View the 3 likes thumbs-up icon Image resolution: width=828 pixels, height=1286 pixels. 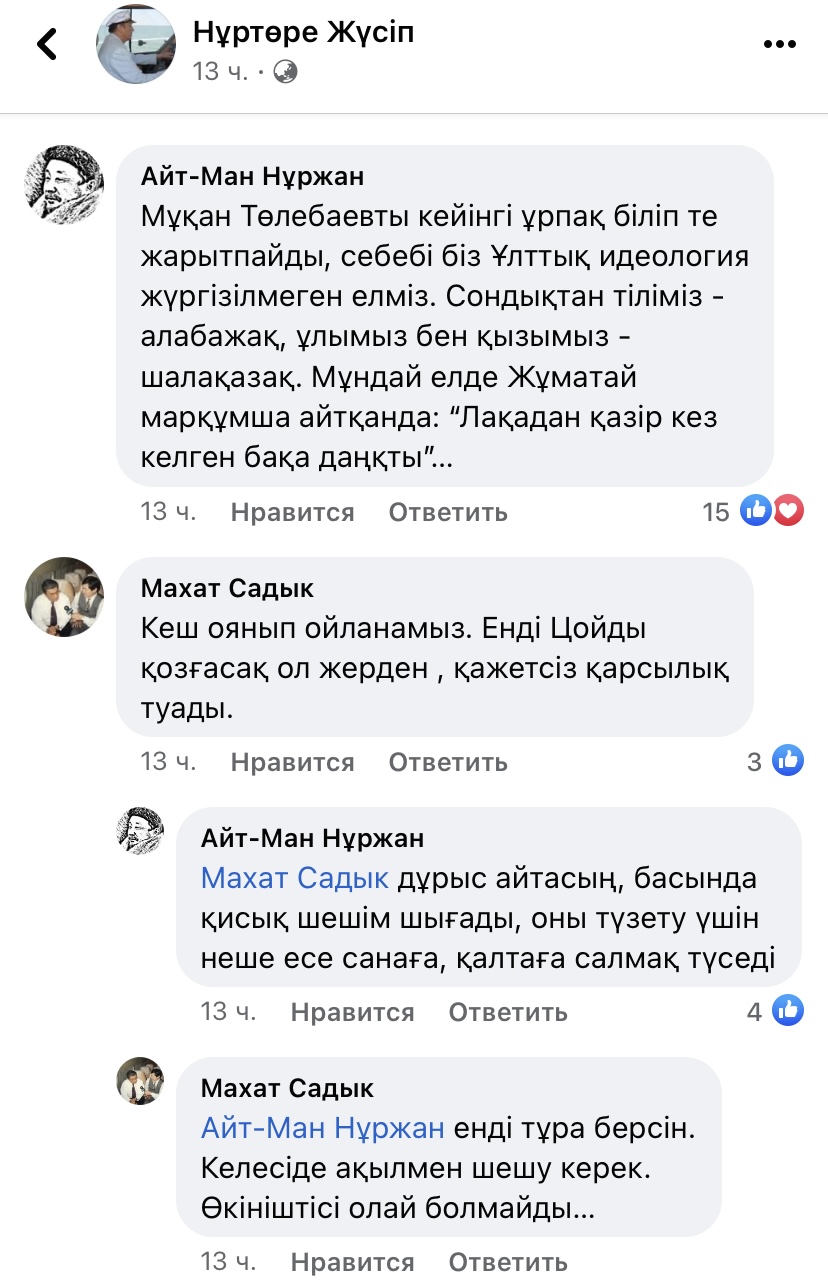pyautogui.click(x=788, y=762)
